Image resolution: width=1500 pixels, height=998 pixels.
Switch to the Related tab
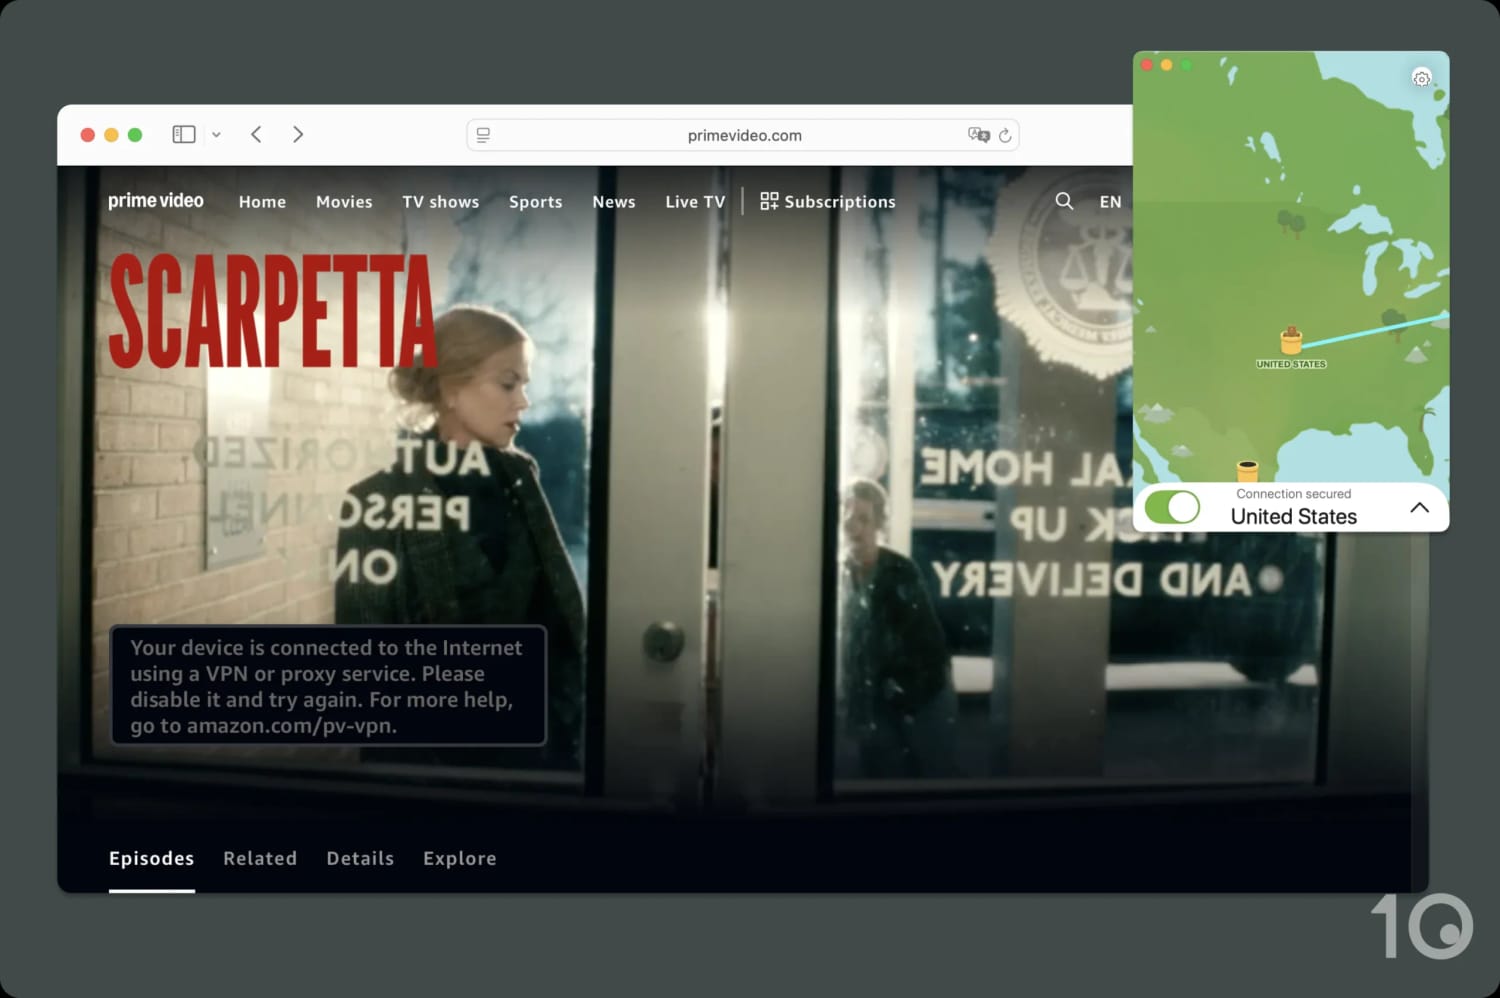pos(260,858)
